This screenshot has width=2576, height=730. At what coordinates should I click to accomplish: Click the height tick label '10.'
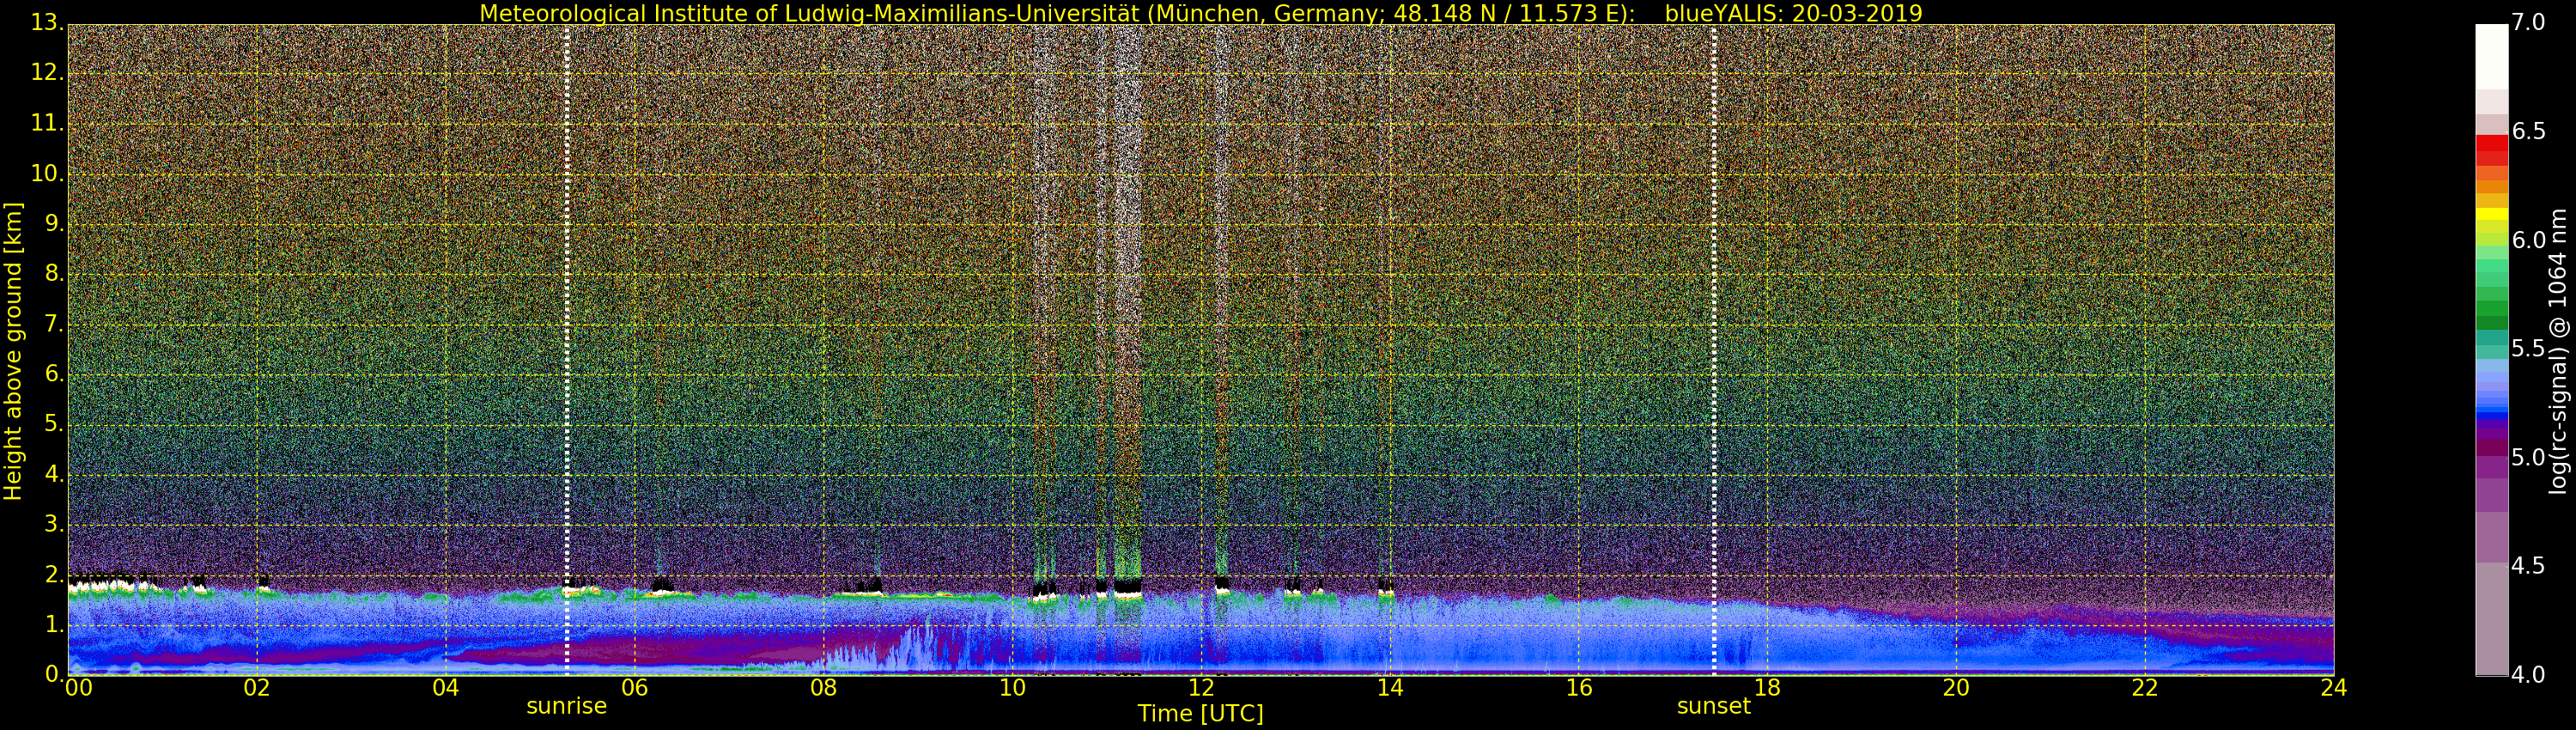[x=48, y=173]
